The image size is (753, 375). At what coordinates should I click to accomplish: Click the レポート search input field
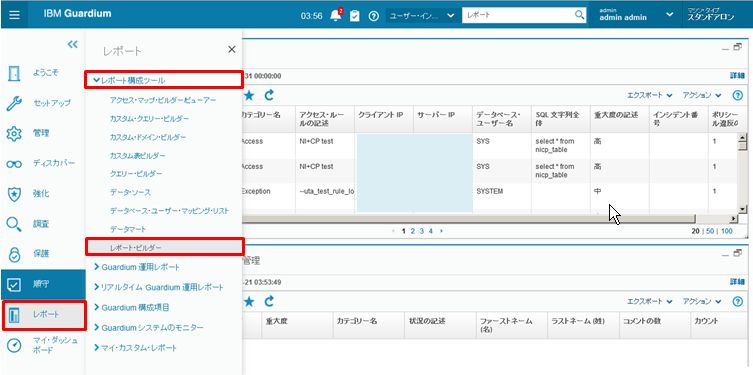tap(518, 15)
